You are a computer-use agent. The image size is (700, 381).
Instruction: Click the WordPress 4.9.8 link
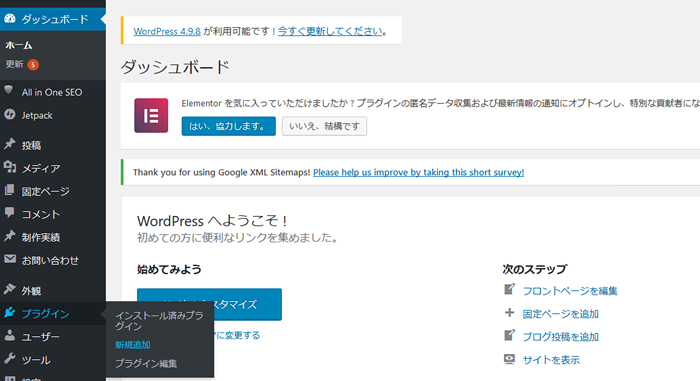click(x=167, y=31)
